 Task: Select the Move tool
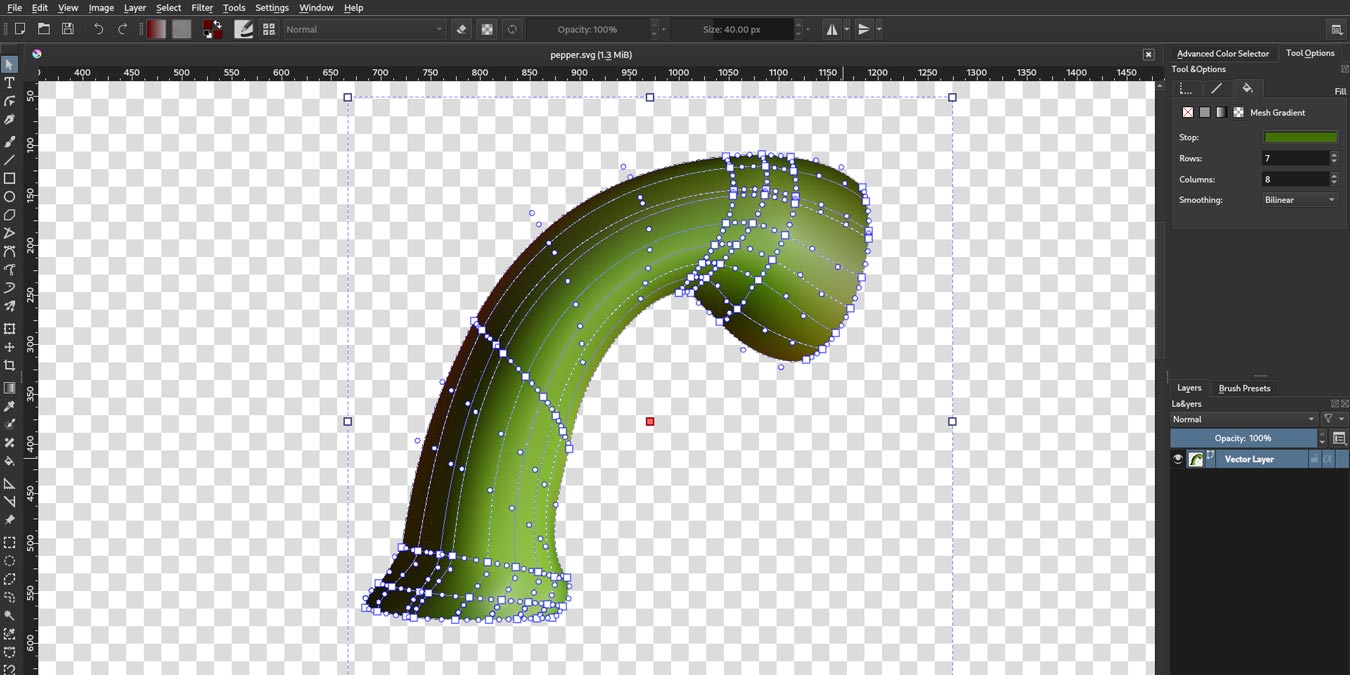[x=9, y=347]
